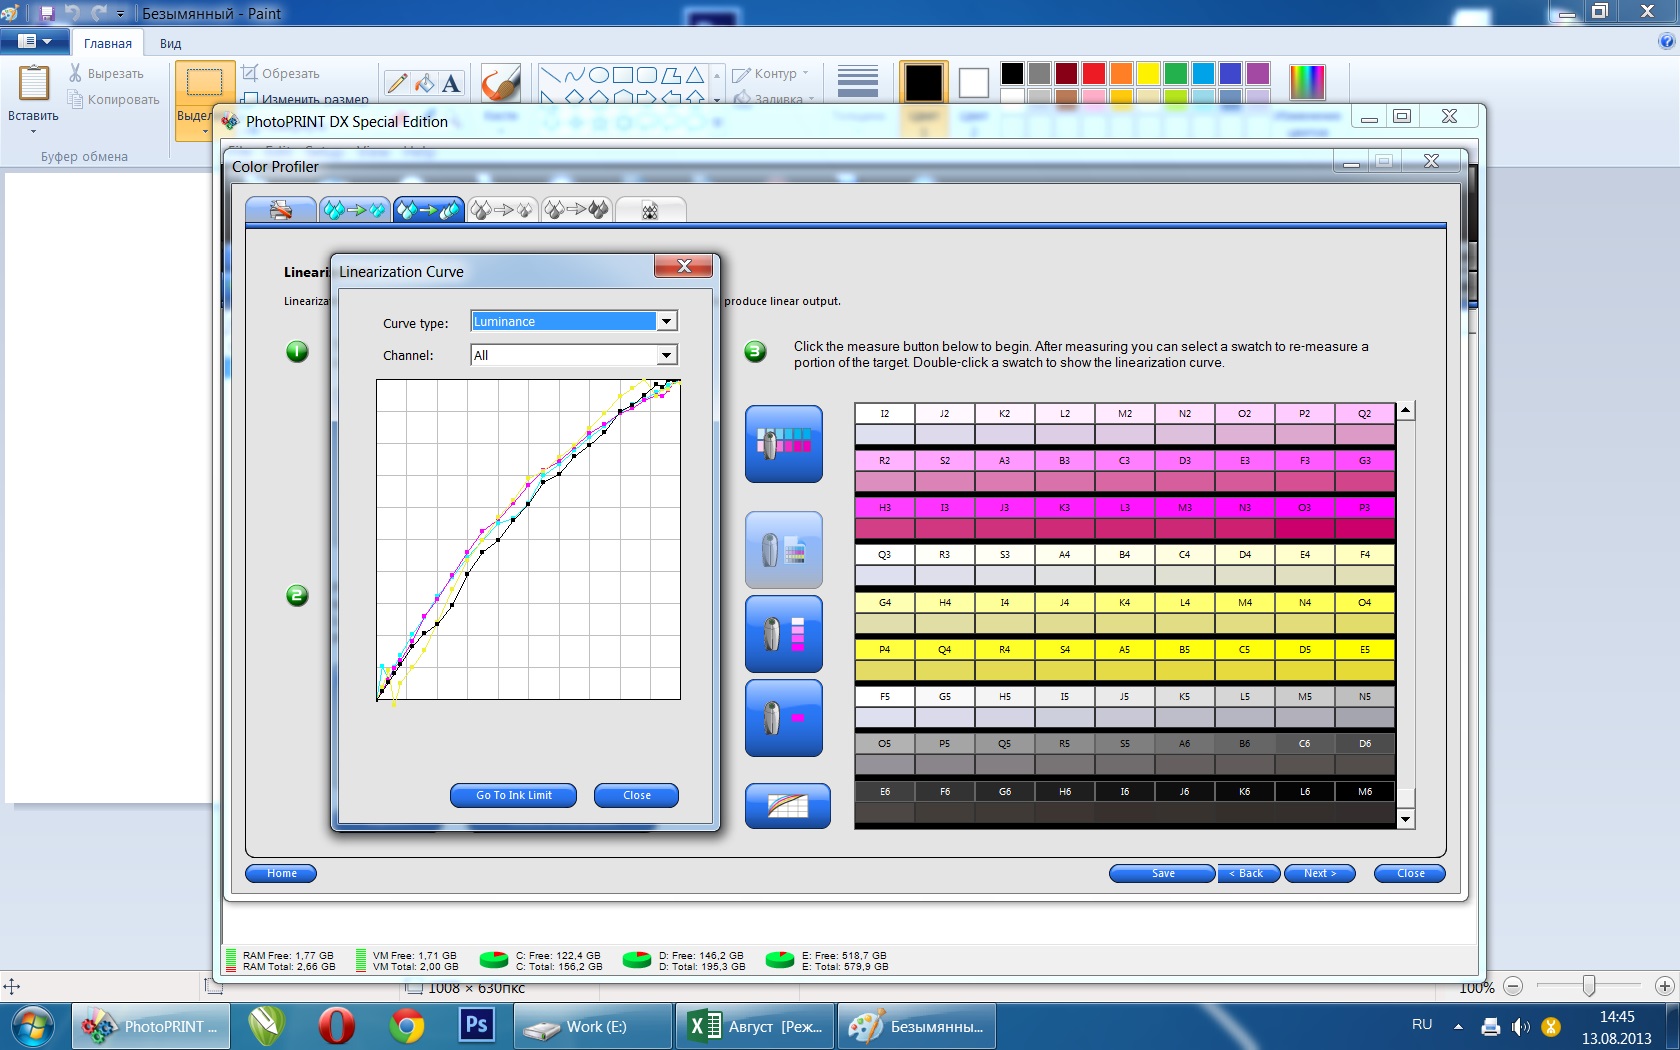Click the Paint quick-access Save icon
This screenshot has width=1680, height=1050.
(x=47, y=13)
